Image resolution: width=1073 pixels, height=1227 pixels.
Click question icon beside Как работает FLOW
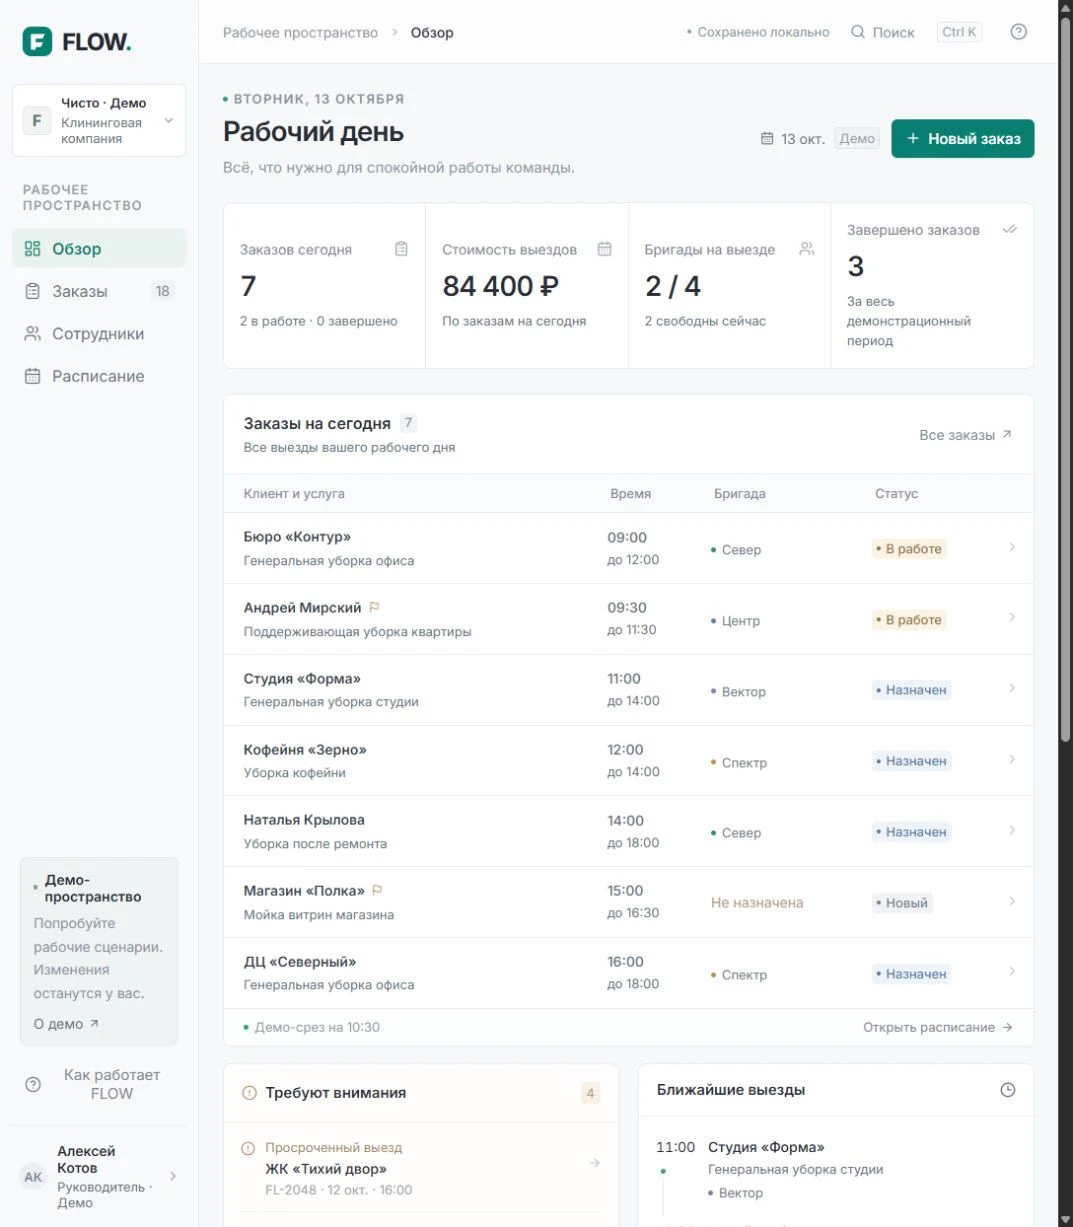tap(33, 1084)
